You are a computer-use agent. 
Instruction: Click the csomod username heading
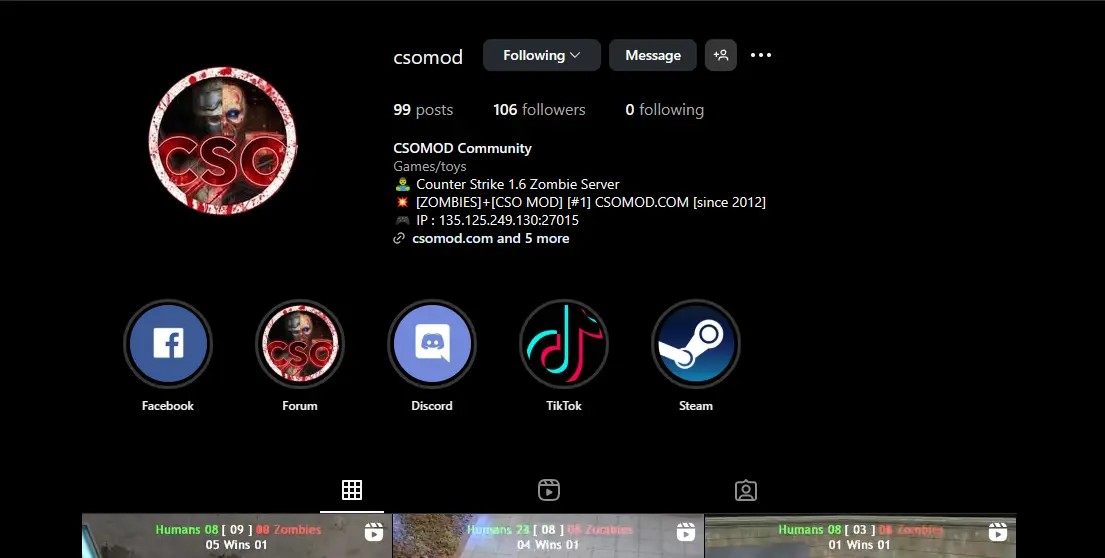pos(428,57)
